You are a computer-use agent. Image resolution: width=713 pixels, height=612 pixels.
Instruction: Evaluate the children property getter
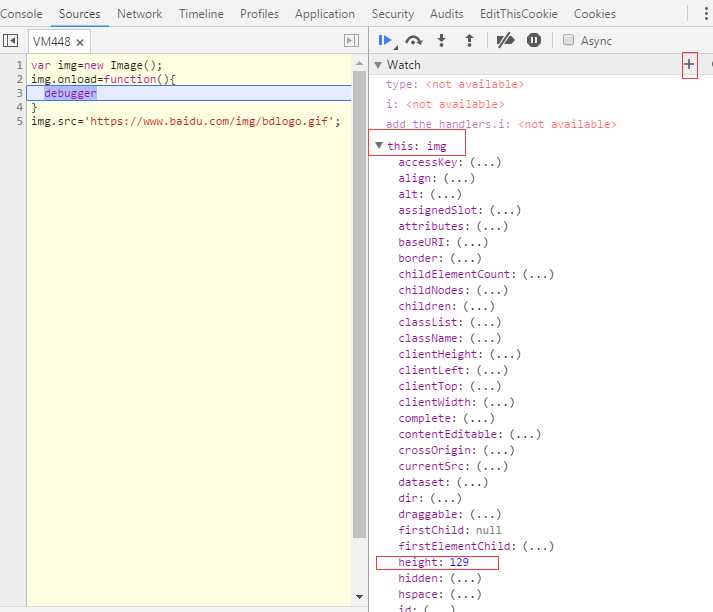click(479, 306)
